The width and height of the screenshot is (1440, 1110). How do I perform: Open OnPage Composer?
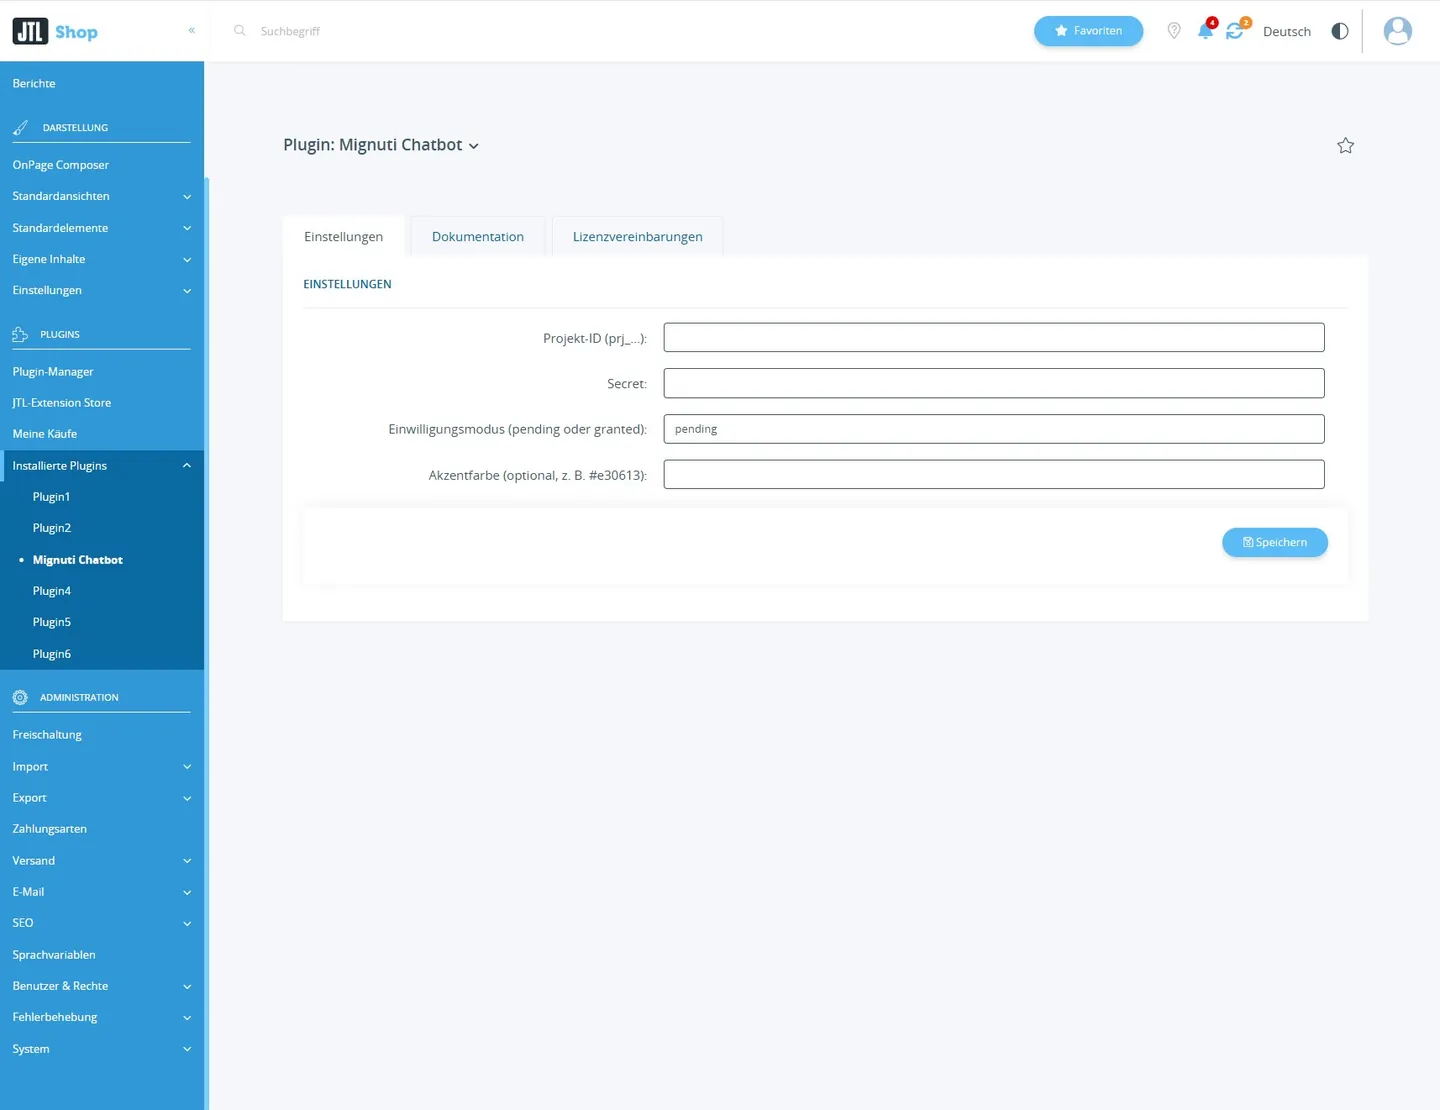coord(61,165)
